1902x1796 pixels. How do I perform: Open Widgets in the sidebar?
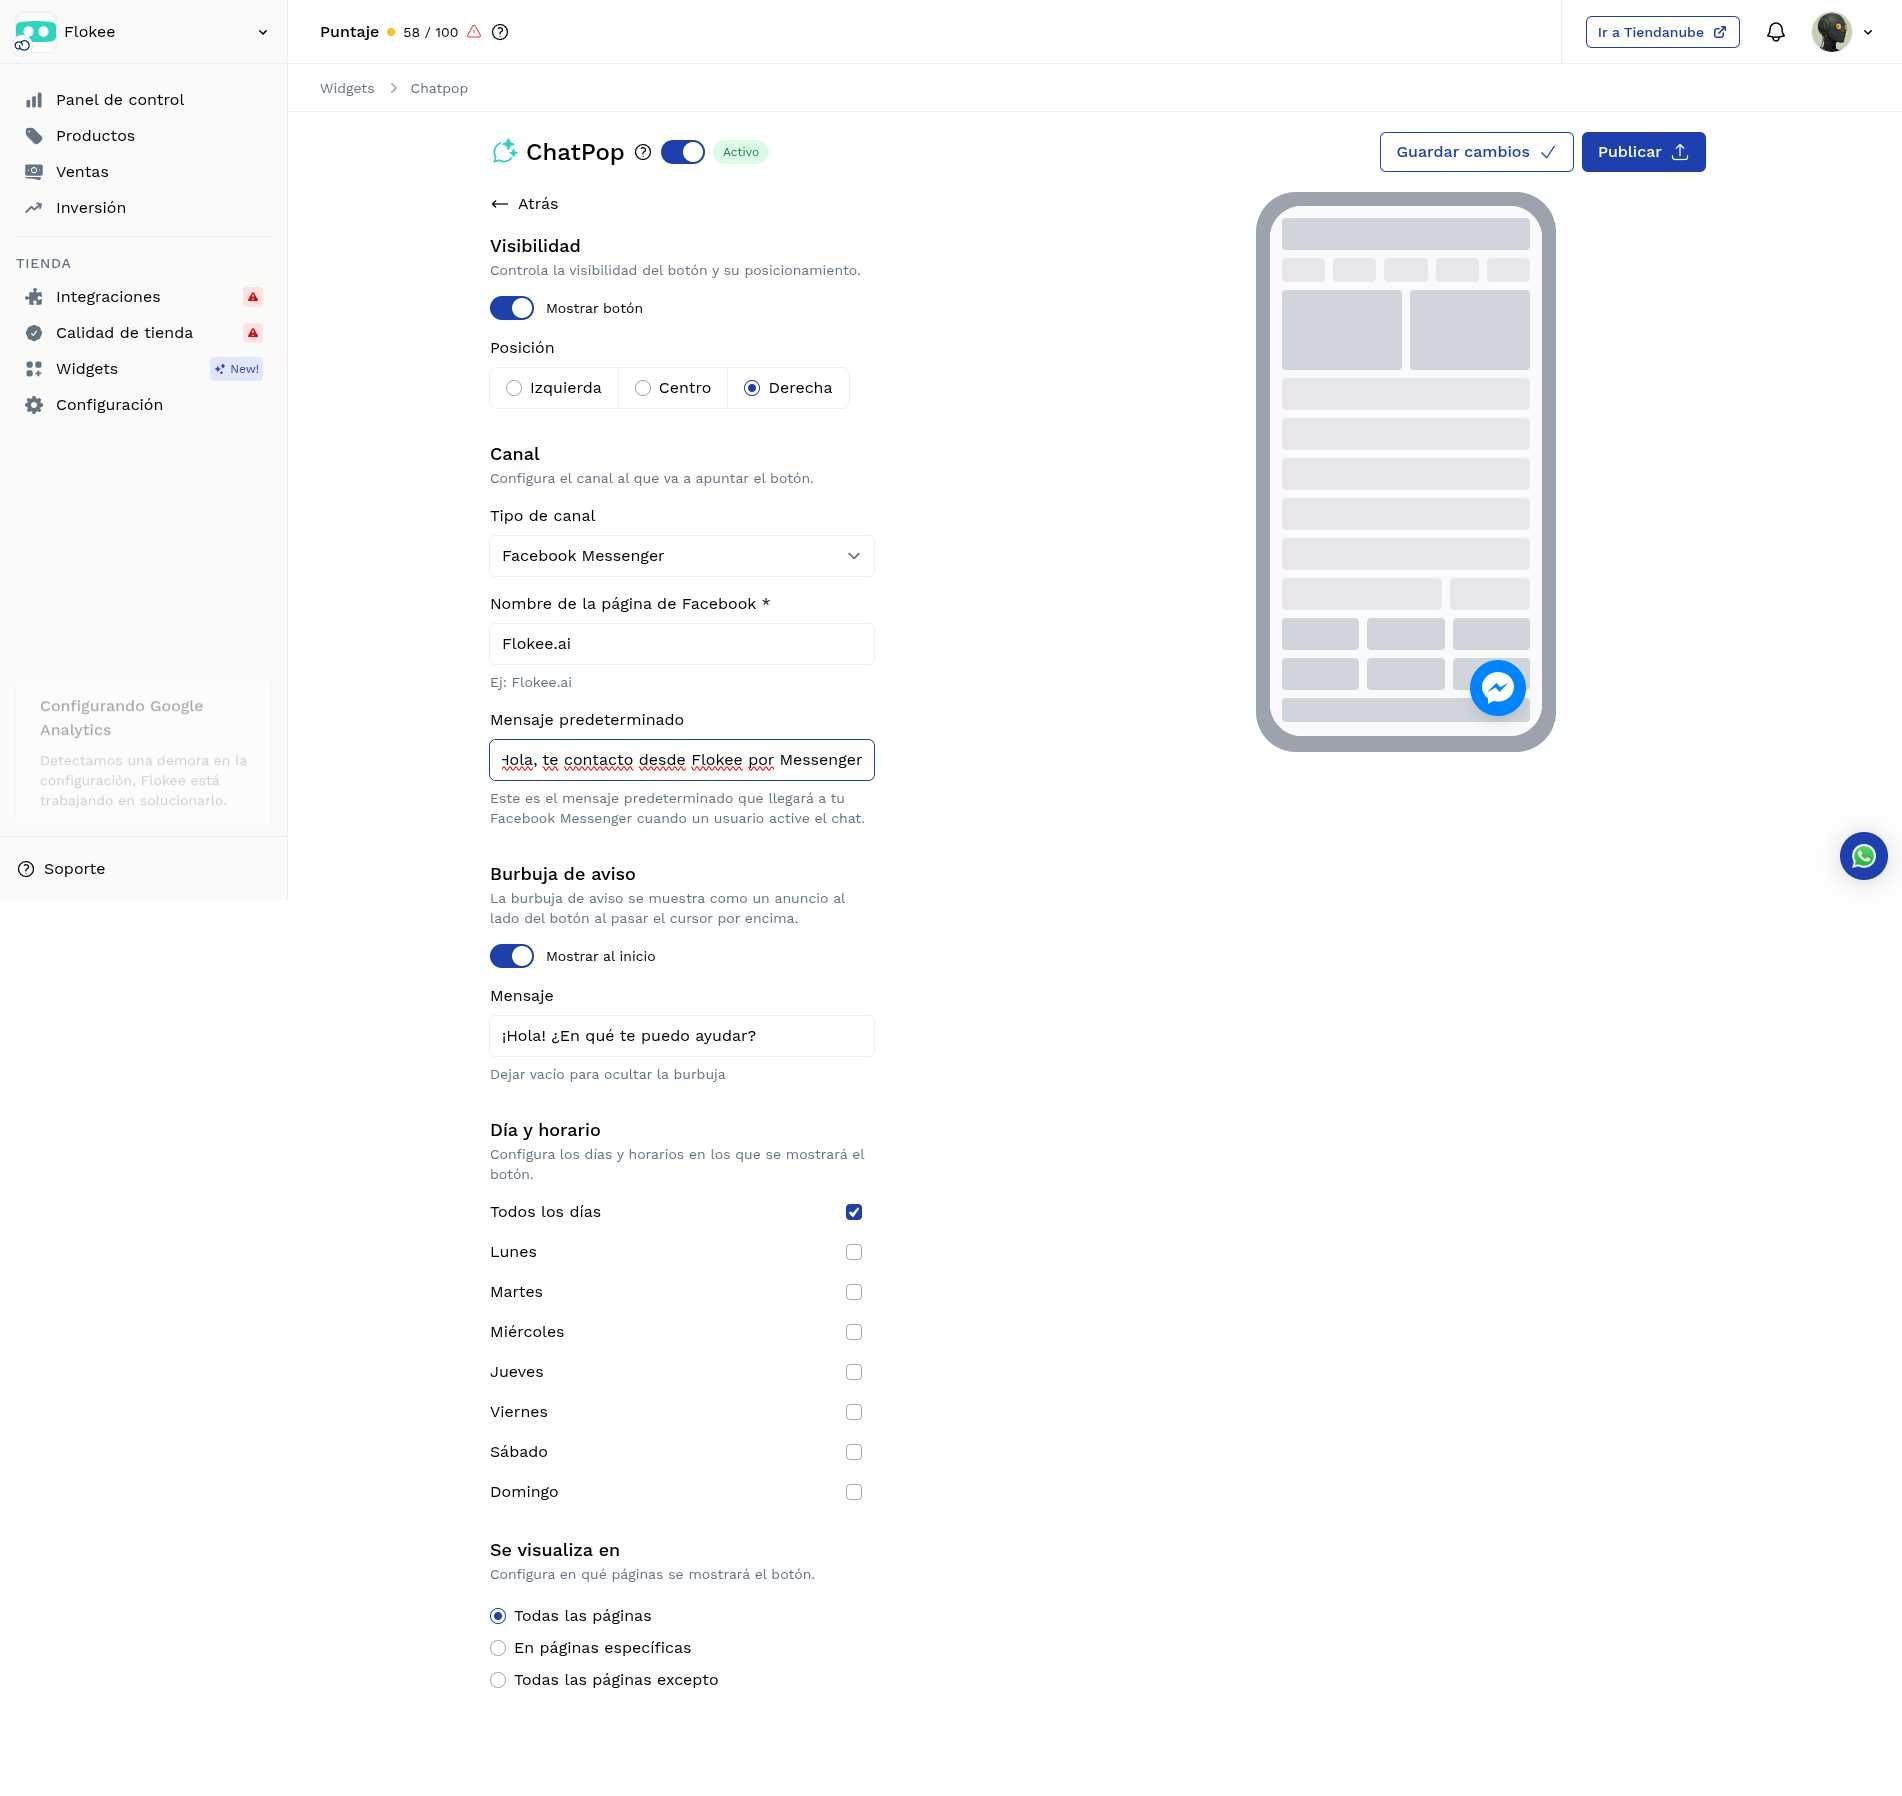(x=87, y=369)
